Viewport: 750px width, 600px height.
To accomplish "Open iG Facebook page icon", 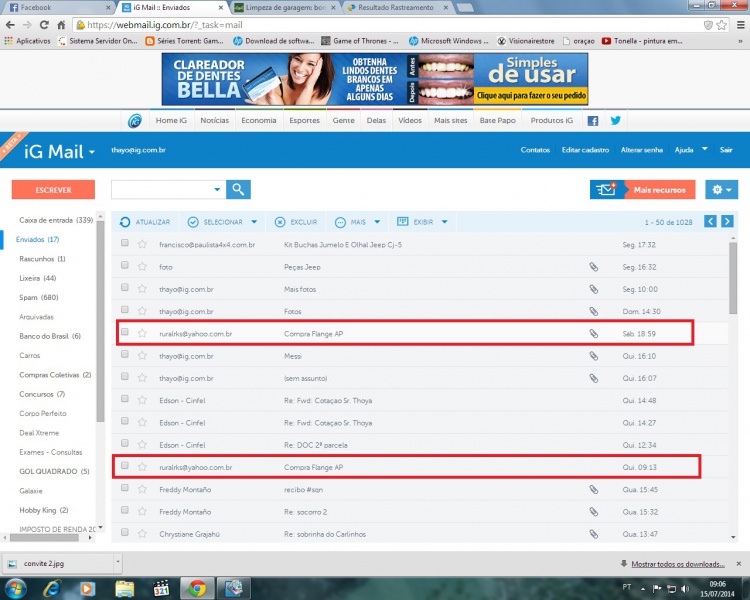I will pos(592,121).
